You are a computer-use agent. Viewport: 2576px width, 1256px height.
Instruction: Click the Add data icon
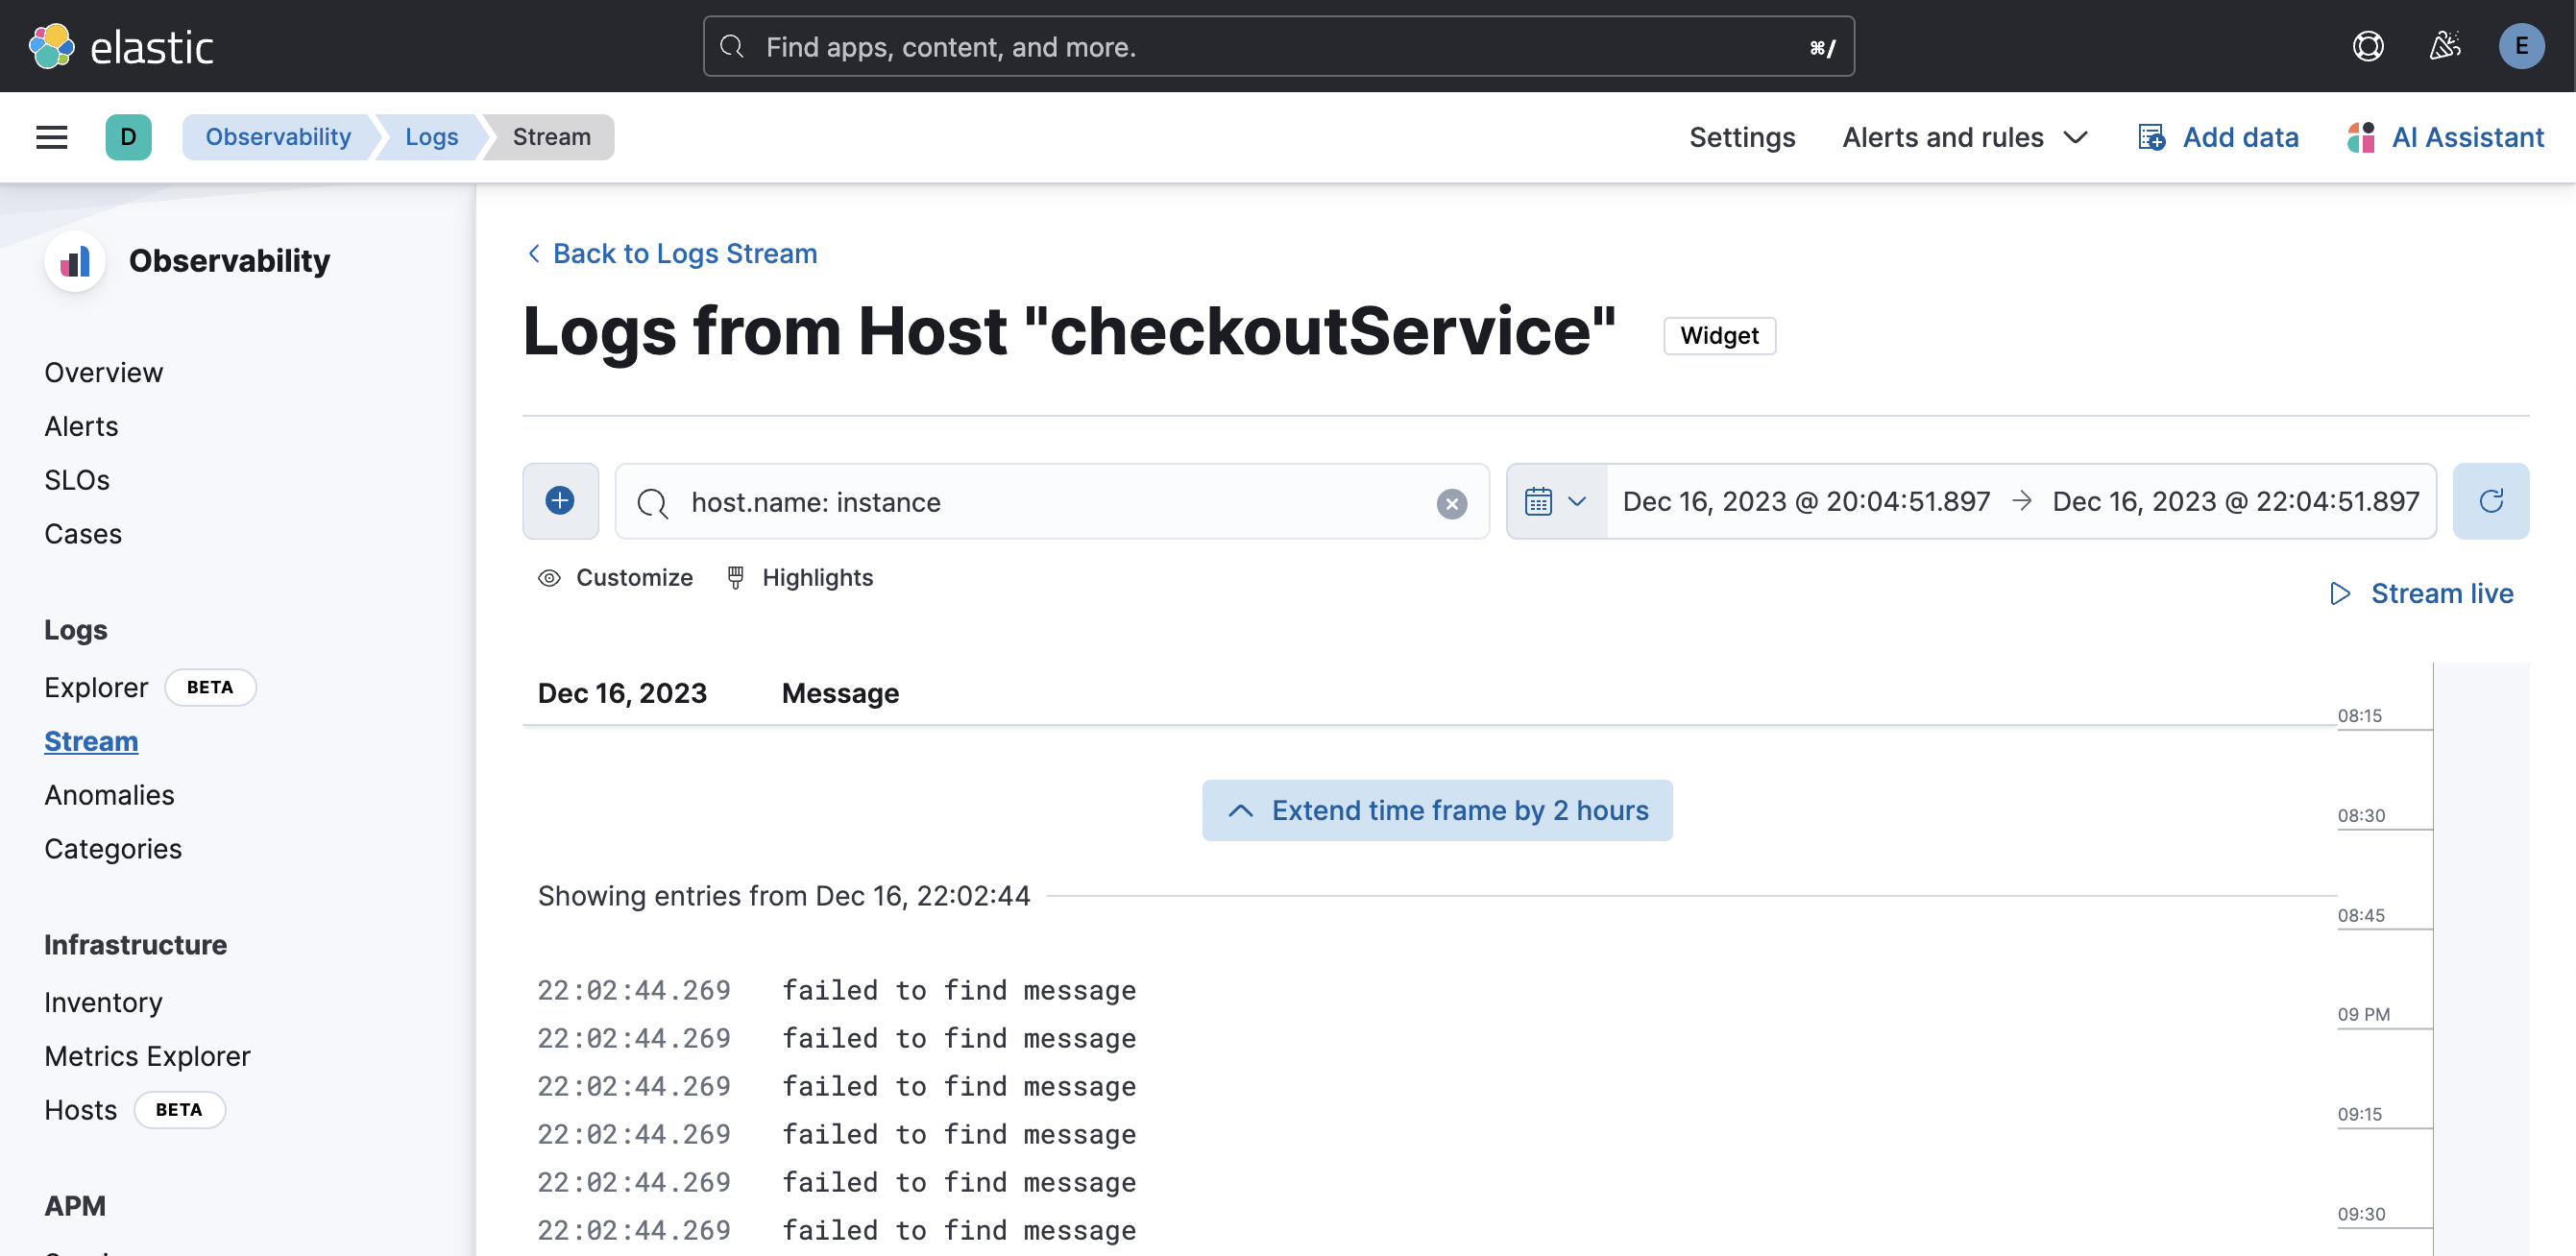(x=2151, y=137)
